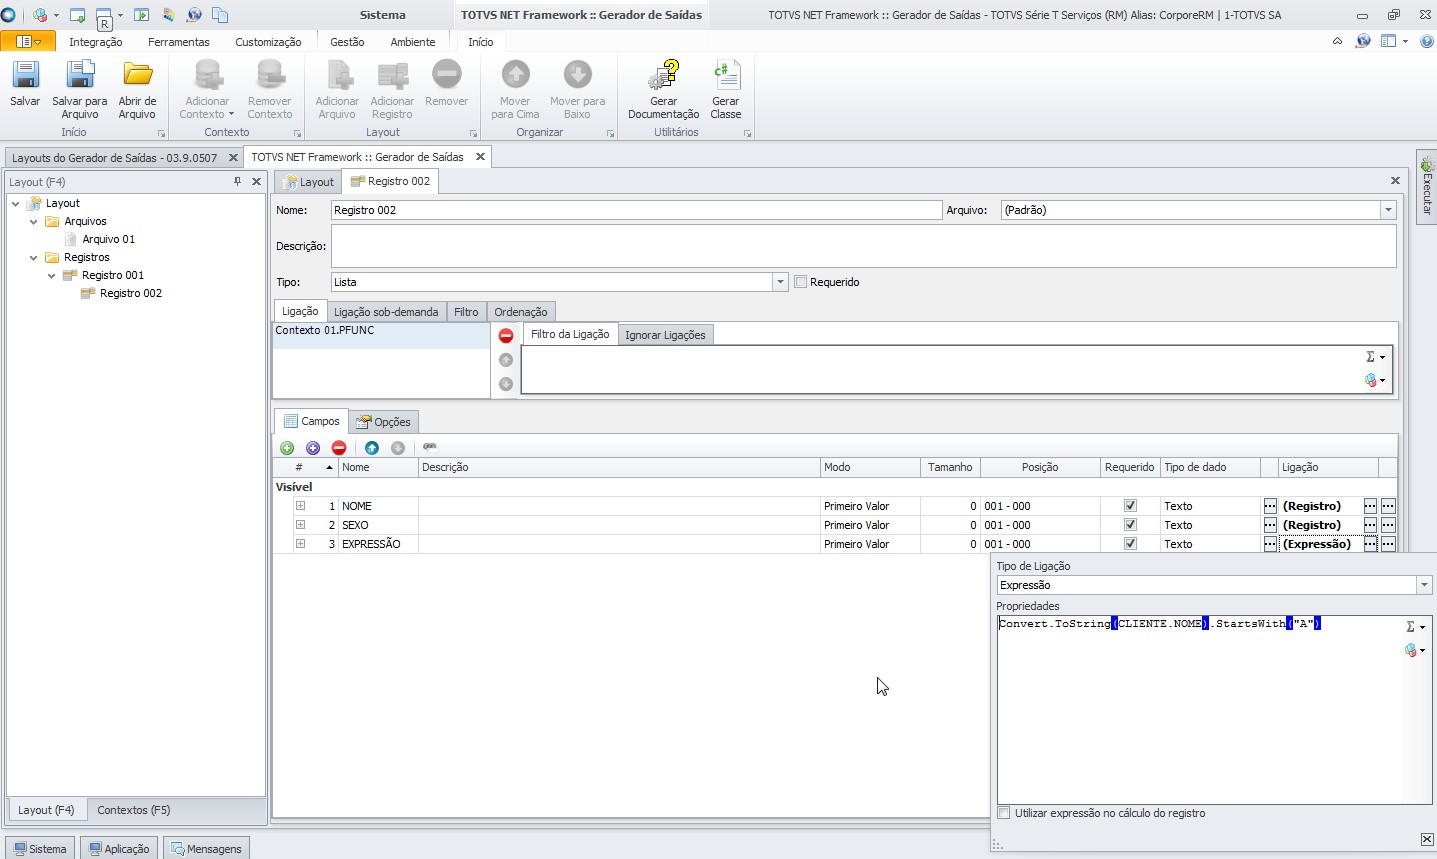Sort by Tipo de dado column header

[1210, 467]
